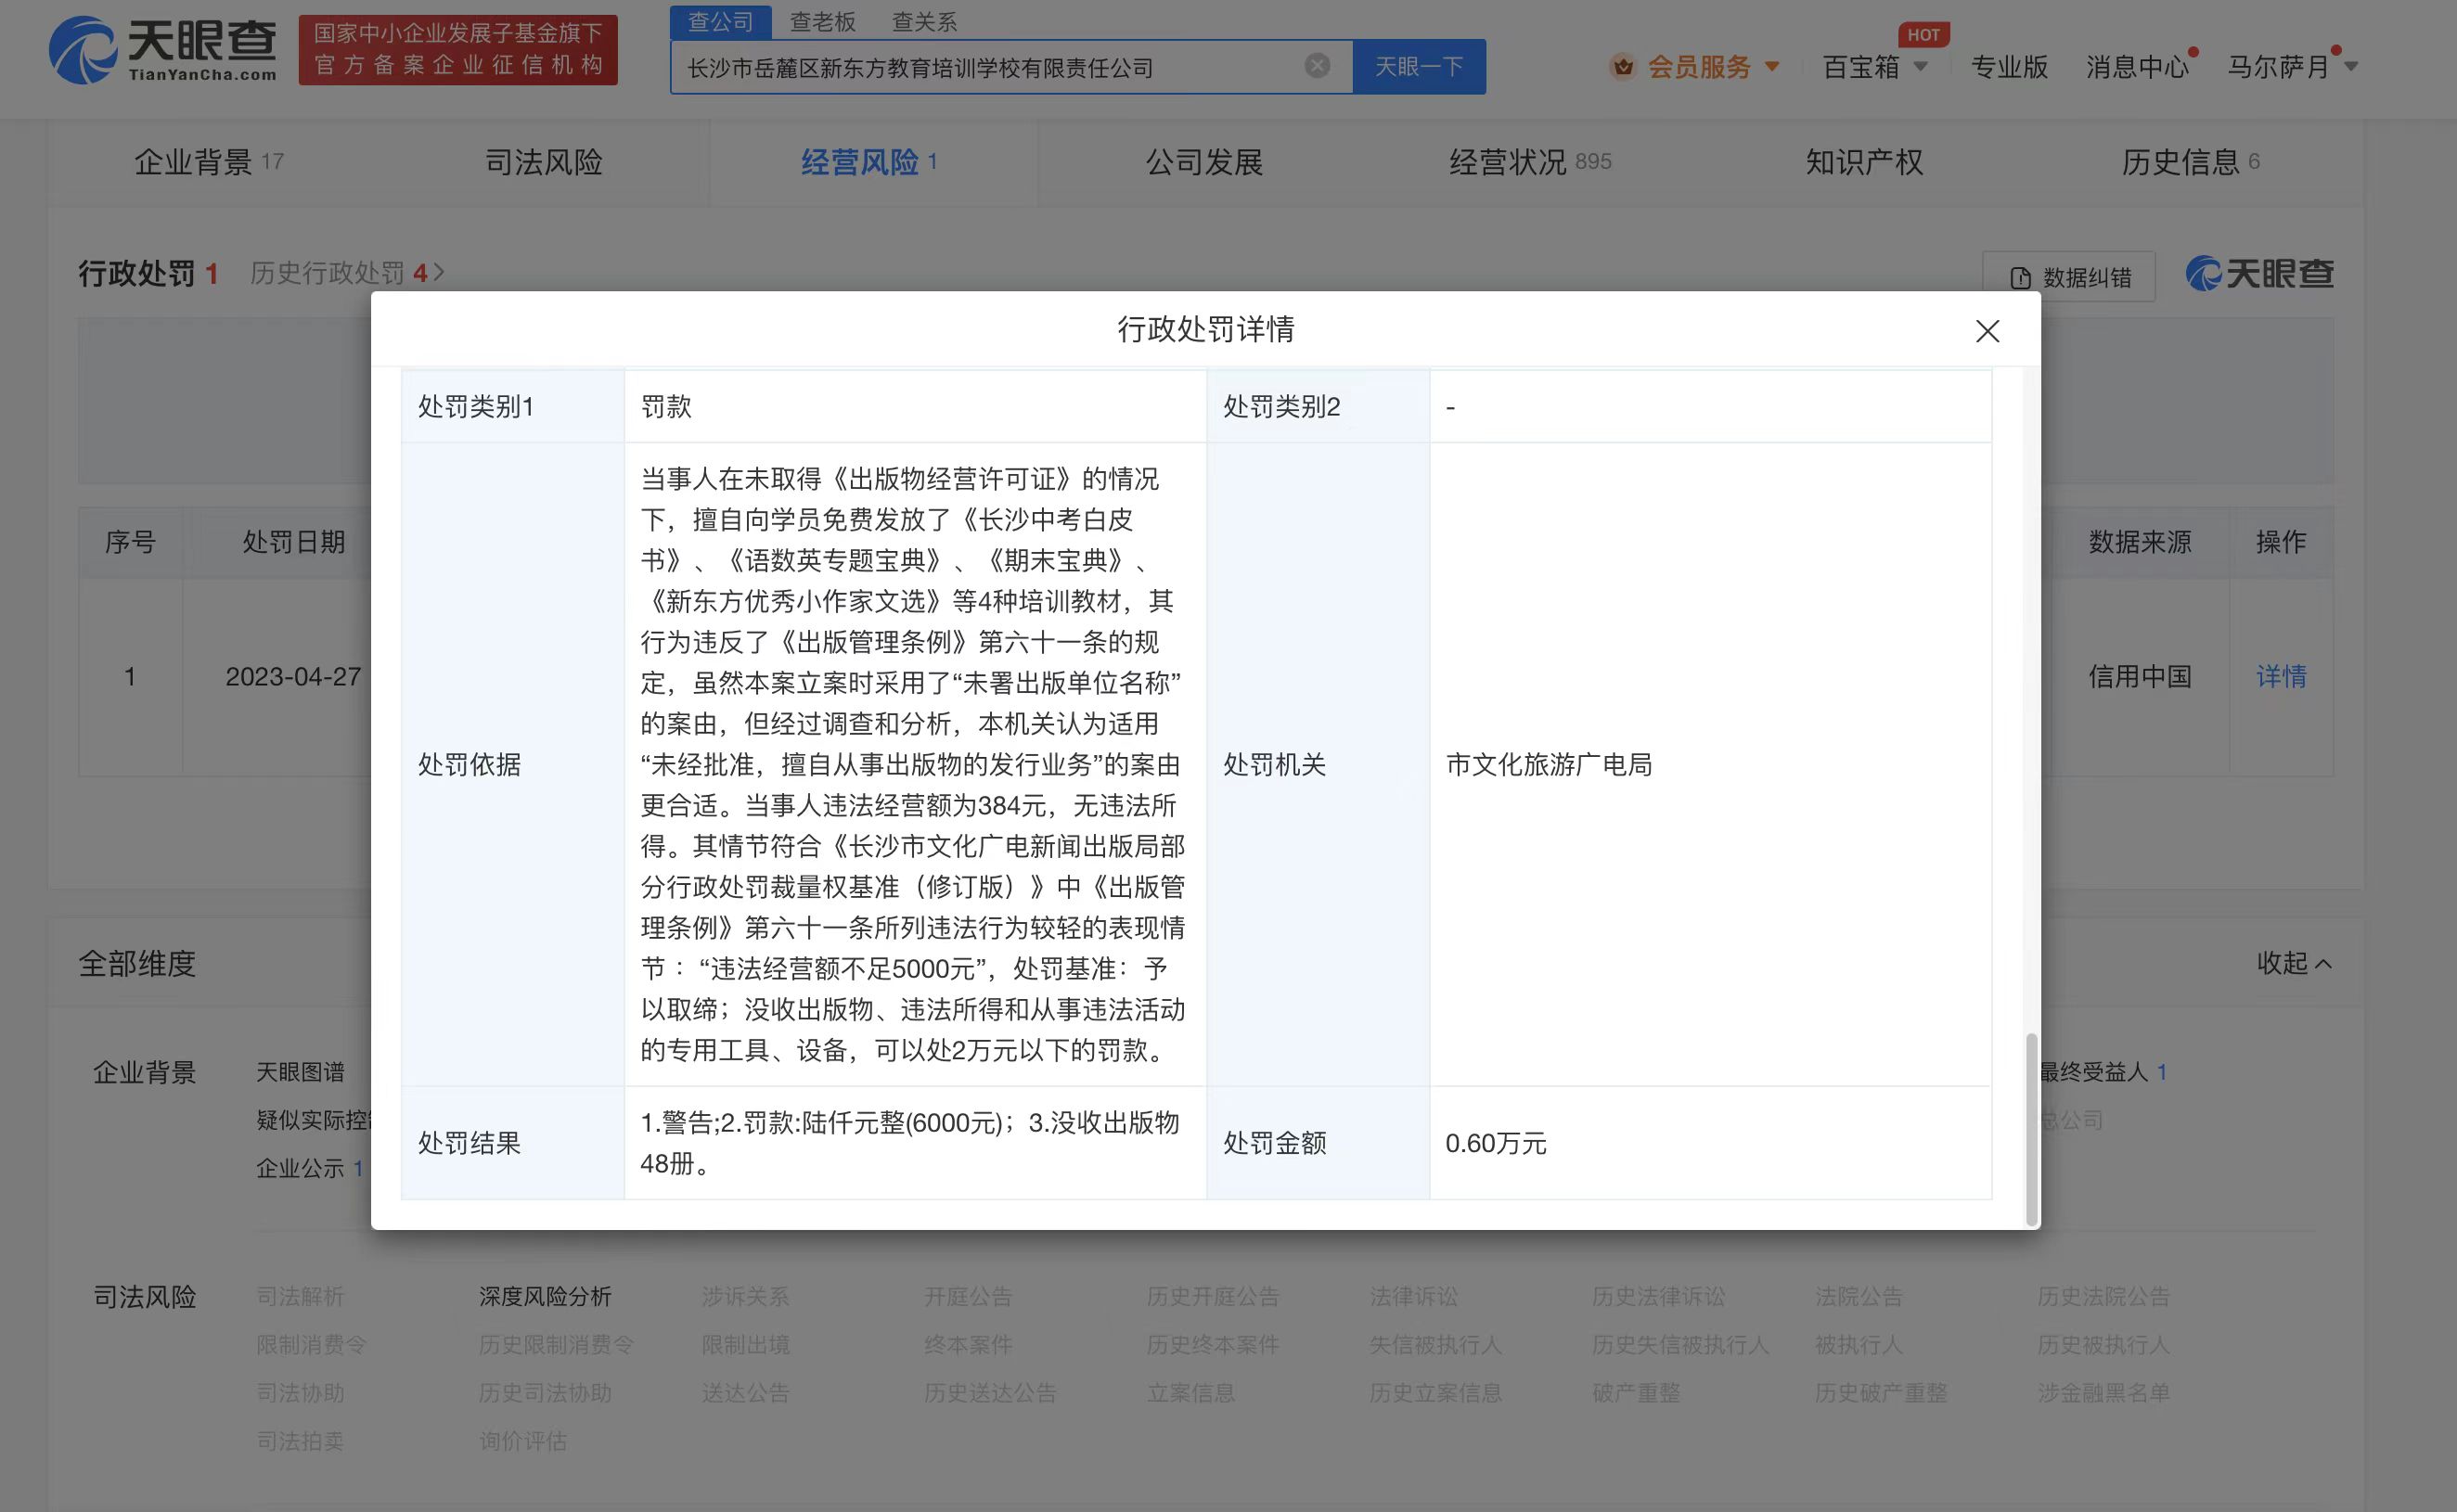Click the TianYanCha logo in the header
The width and height of the screenshot is (2457, 1512).
163,49
